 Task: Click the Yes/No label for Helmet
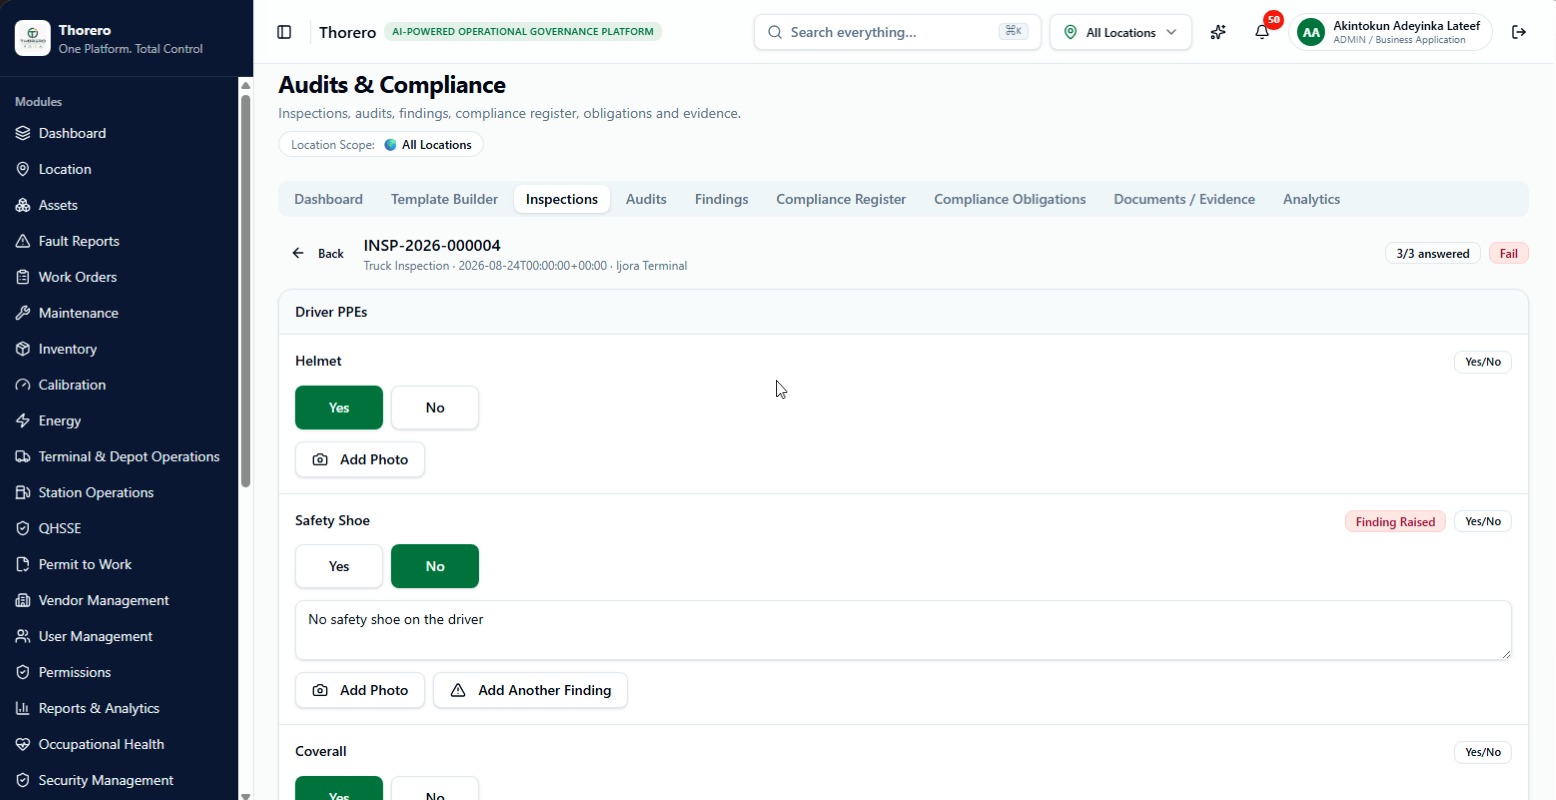[1483, 362]
